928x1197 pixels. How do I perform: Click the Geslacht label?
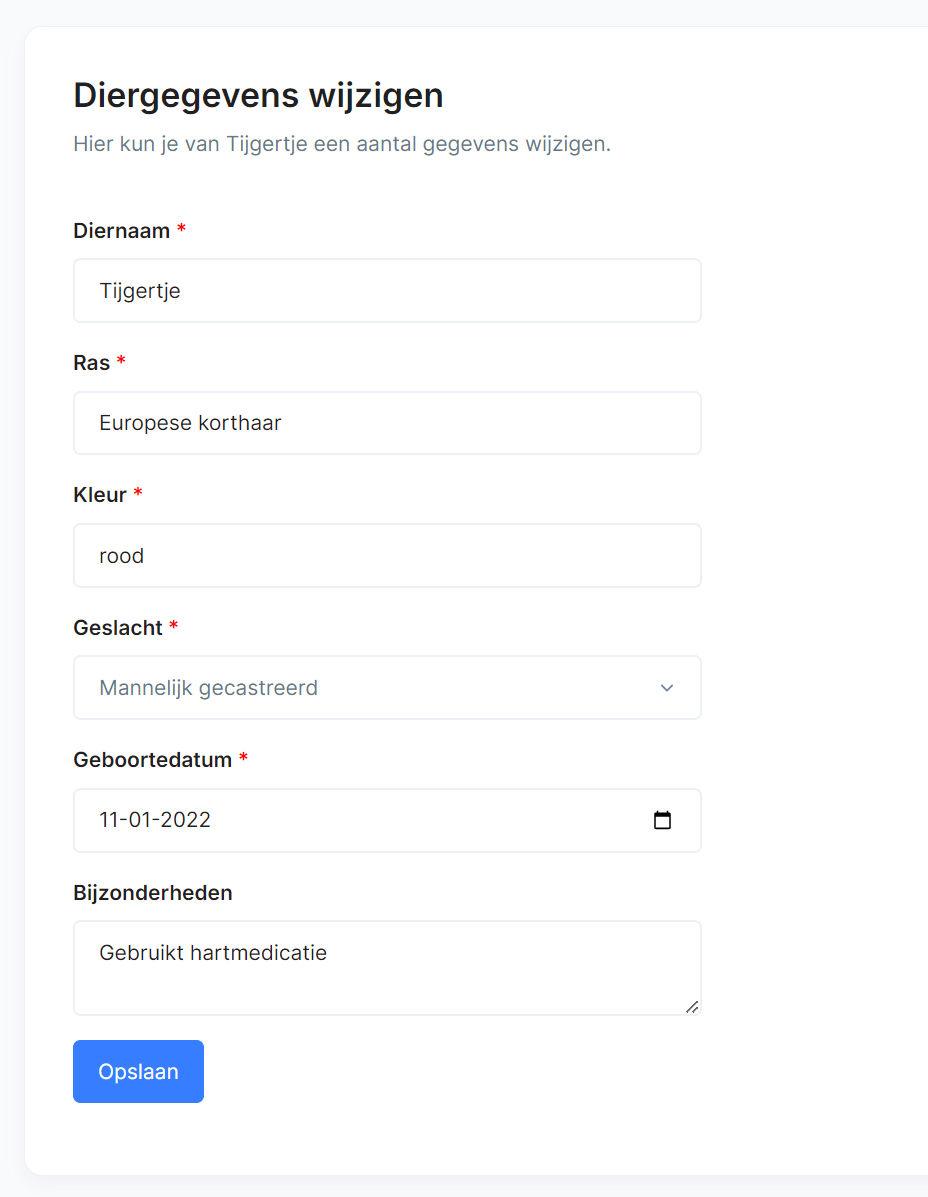coord(118,628)
